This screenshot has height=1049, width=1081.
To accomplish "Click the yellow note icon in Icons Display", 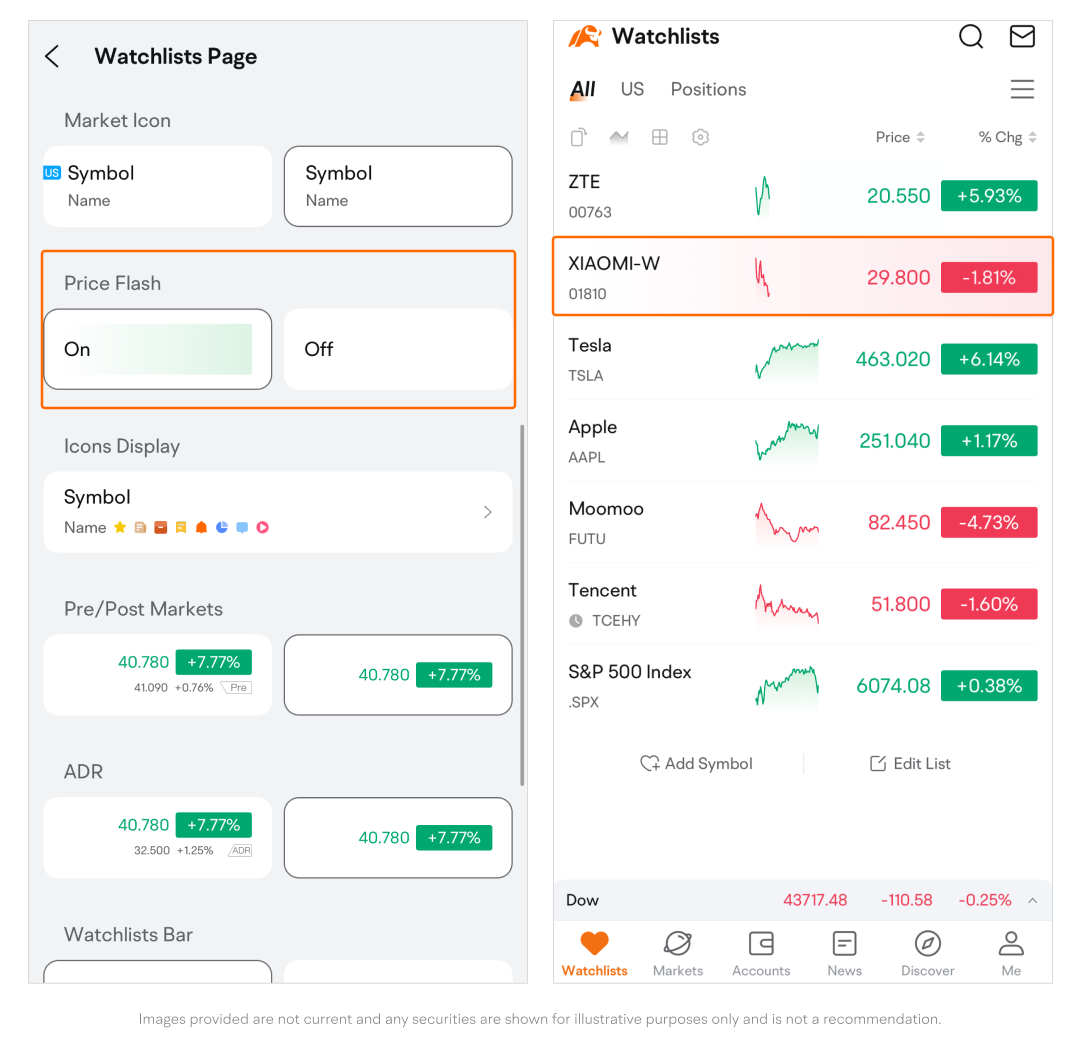I will [181, 527].
